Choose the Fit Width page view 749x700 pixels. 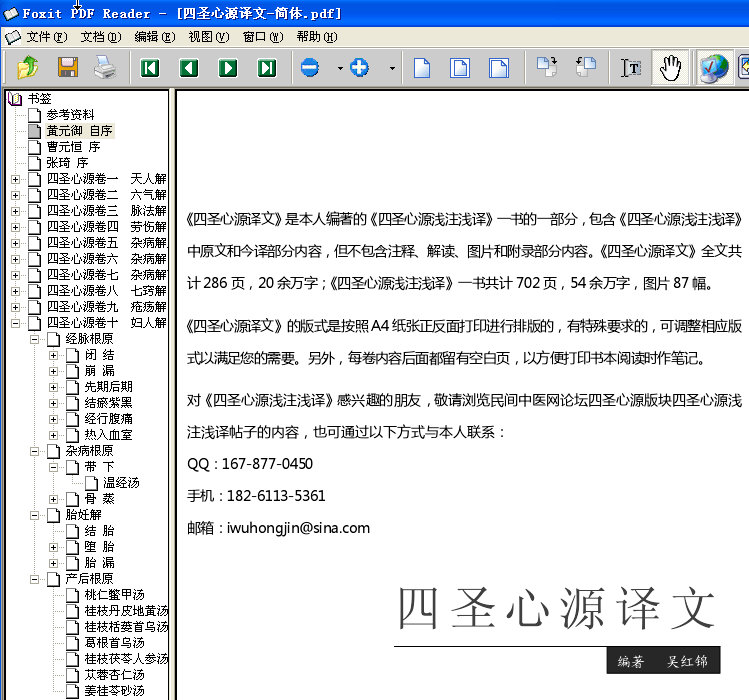click(498, 68)
